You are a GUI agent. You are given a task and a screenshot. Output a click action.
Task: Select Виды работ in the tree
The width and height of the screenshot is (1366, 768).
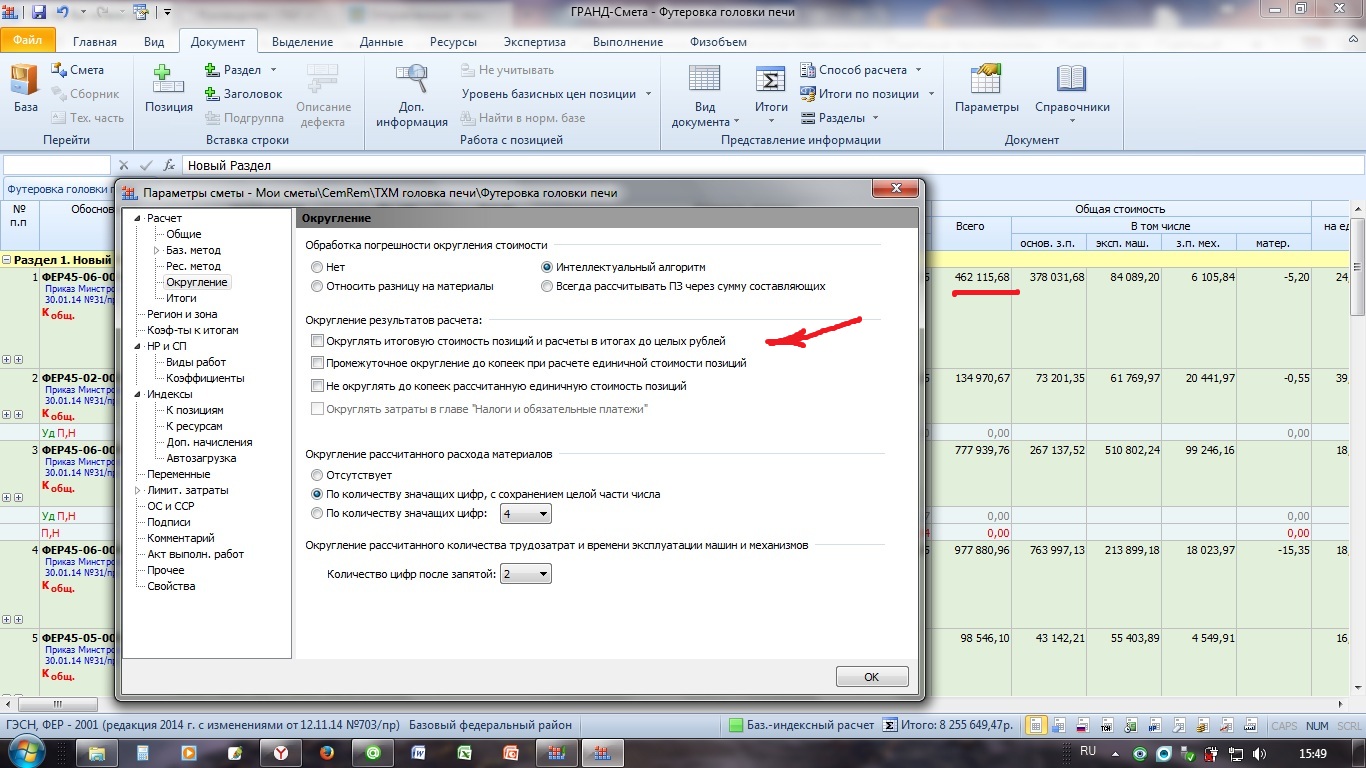pyautogui.click(x=196, y=362)
